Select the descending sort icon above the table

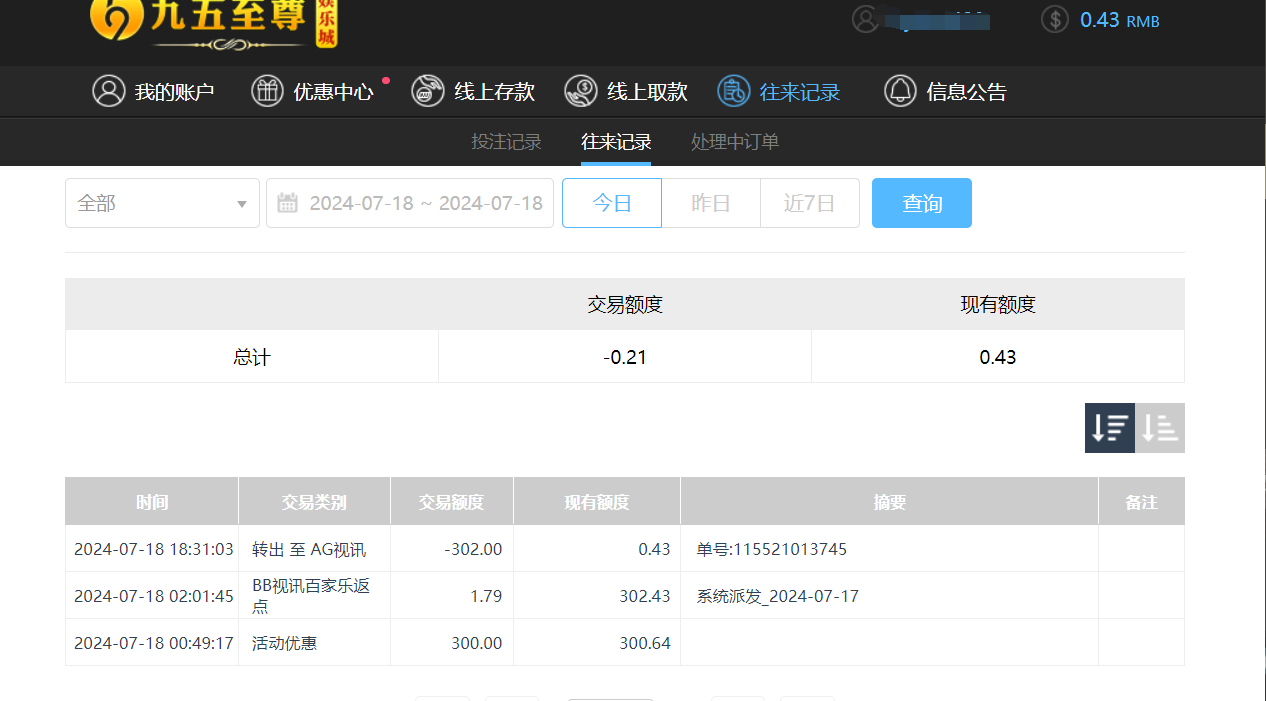click(x=1109, y=427)
